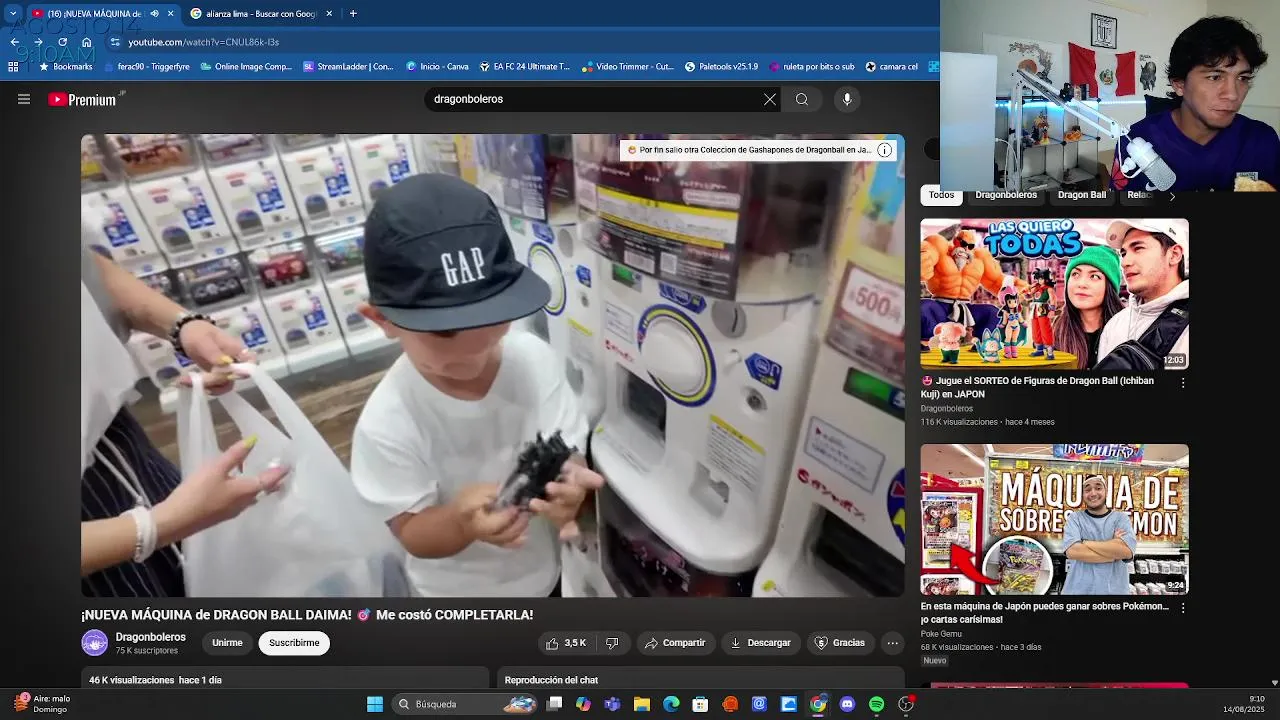Open Spotify from the taskbar
The width and height of the screenshot is (1280, 720).
click(877, 704)
